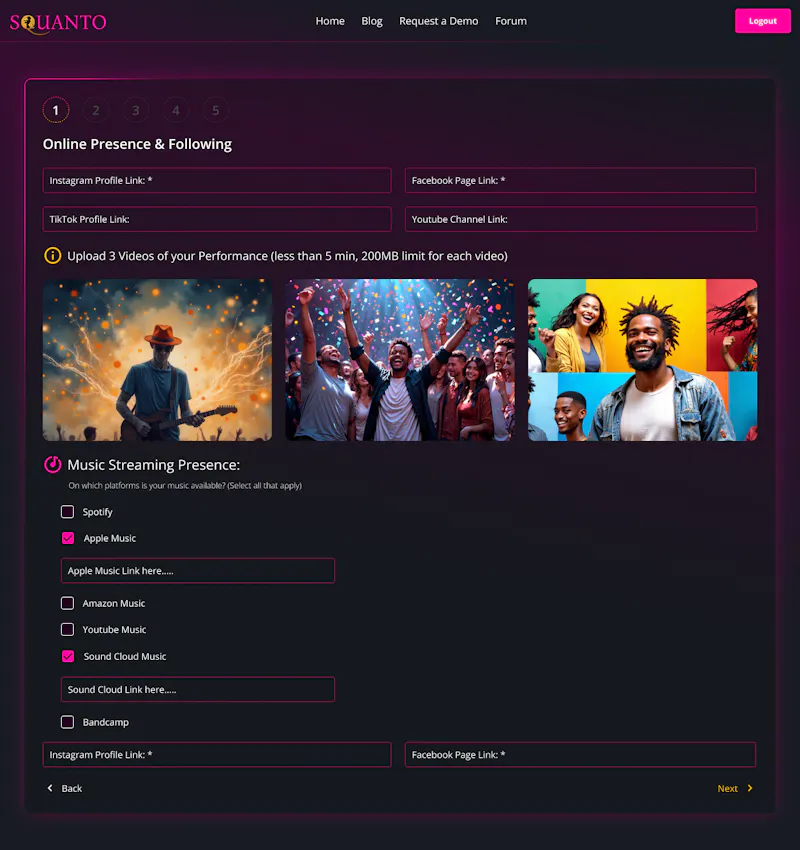Click the Apple Music Link input
800x850 pixels.
(x=198, y=571)
